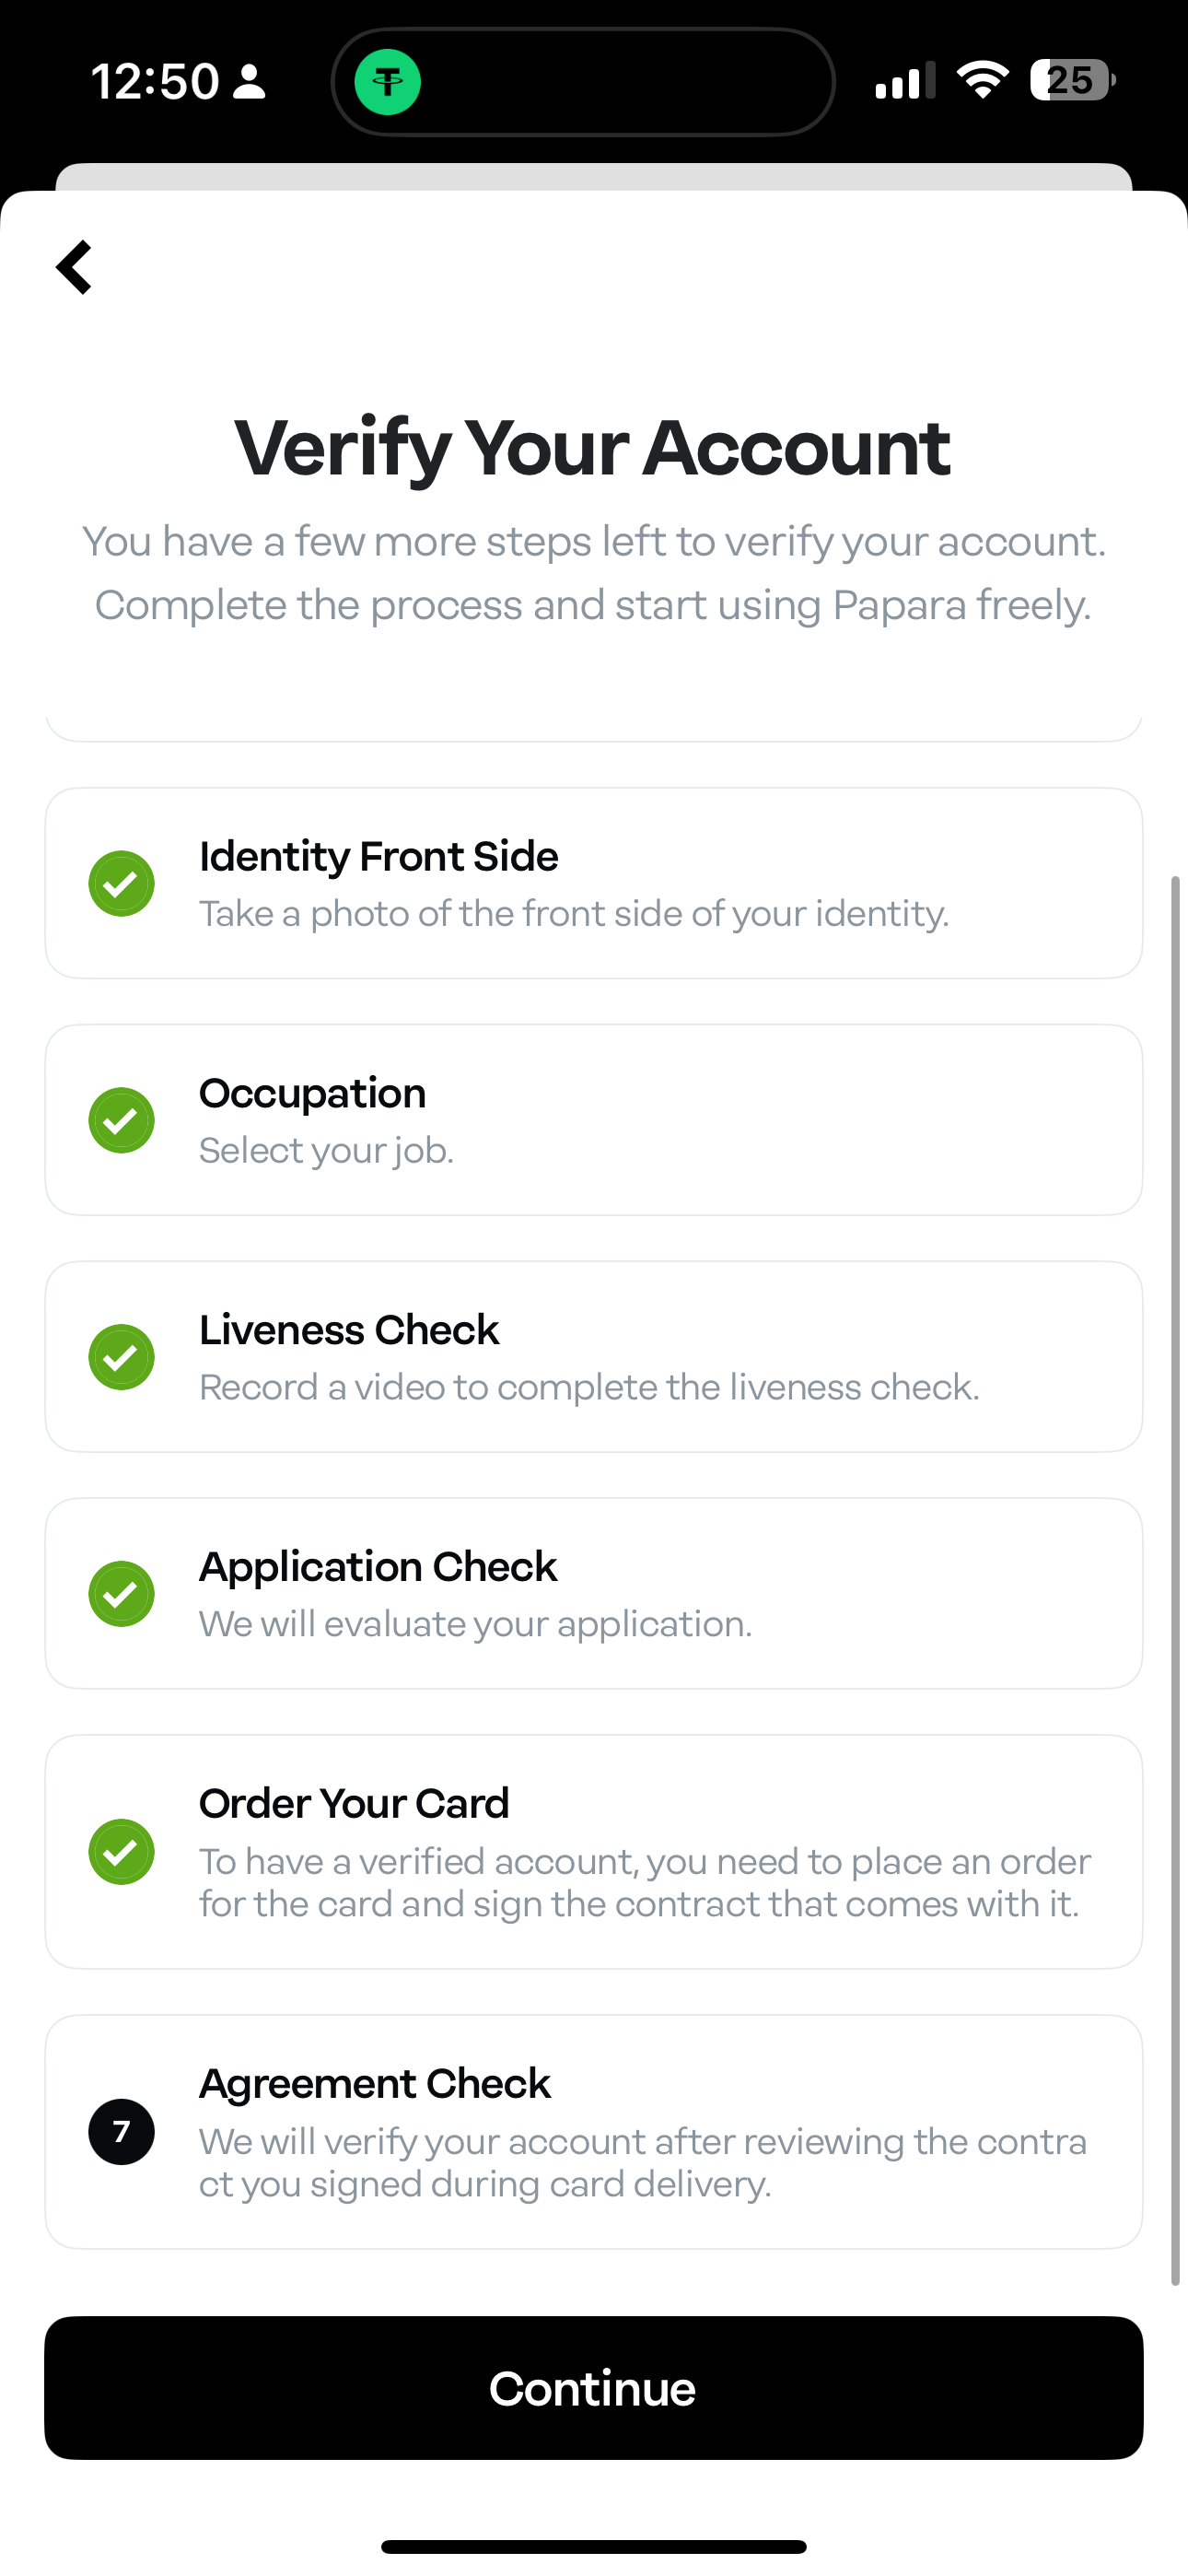Tap the Tether icon in Dynamic Island

point(388,82)
